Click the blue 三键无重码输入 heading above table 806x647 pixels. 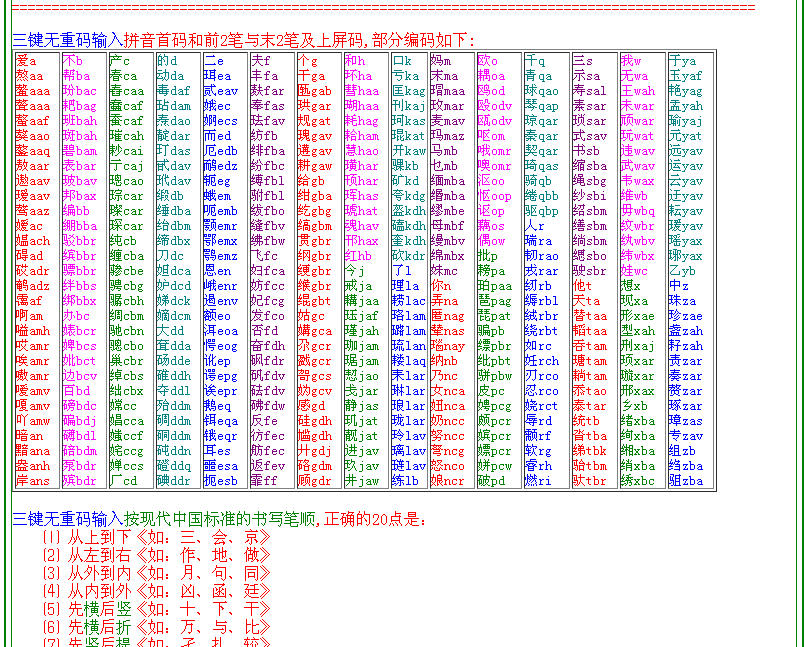click(x=68, y=40)
